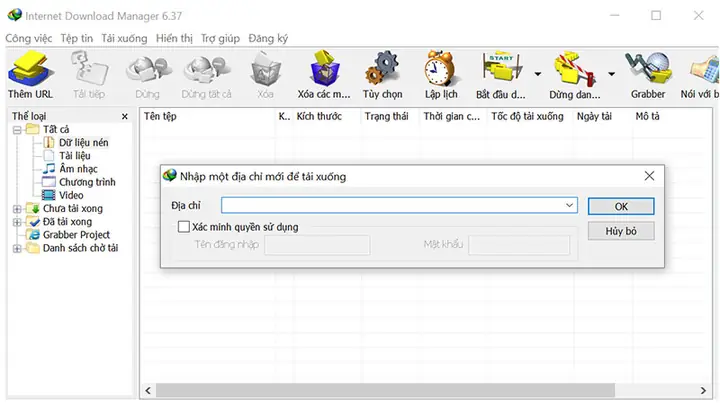720x405 pixels.
Task: Select the Tài liệu tree item
Action: coord(74,156)
